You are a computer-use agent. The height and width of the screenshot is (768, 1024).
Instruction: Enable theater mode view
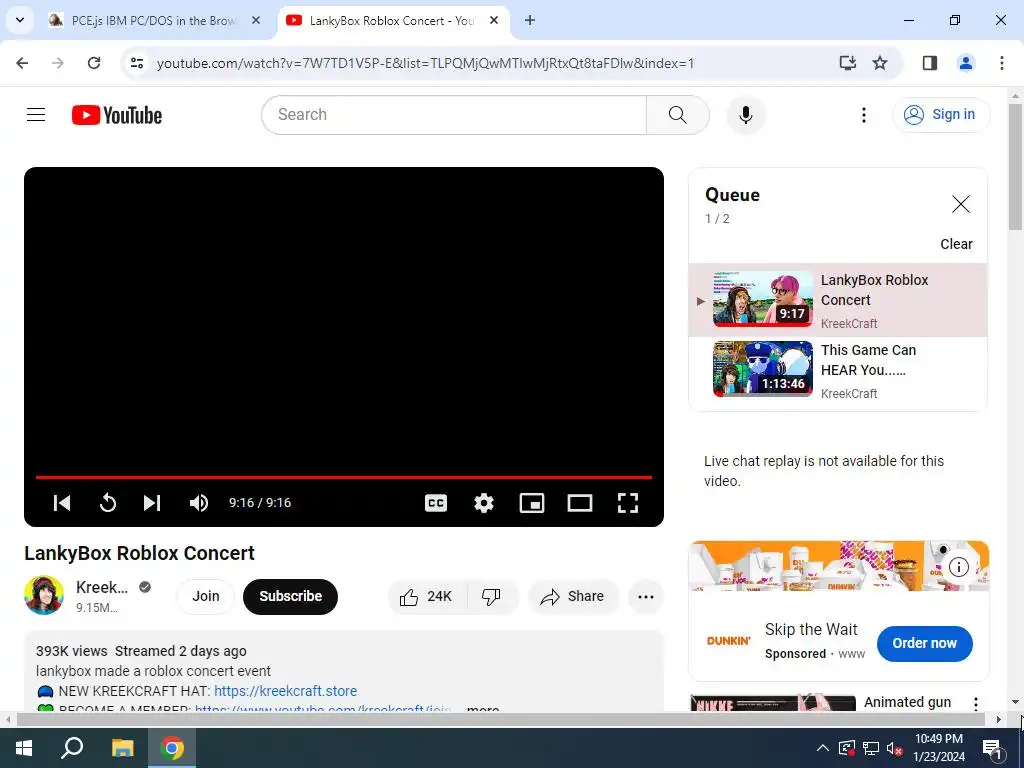(x=580, y=503)
